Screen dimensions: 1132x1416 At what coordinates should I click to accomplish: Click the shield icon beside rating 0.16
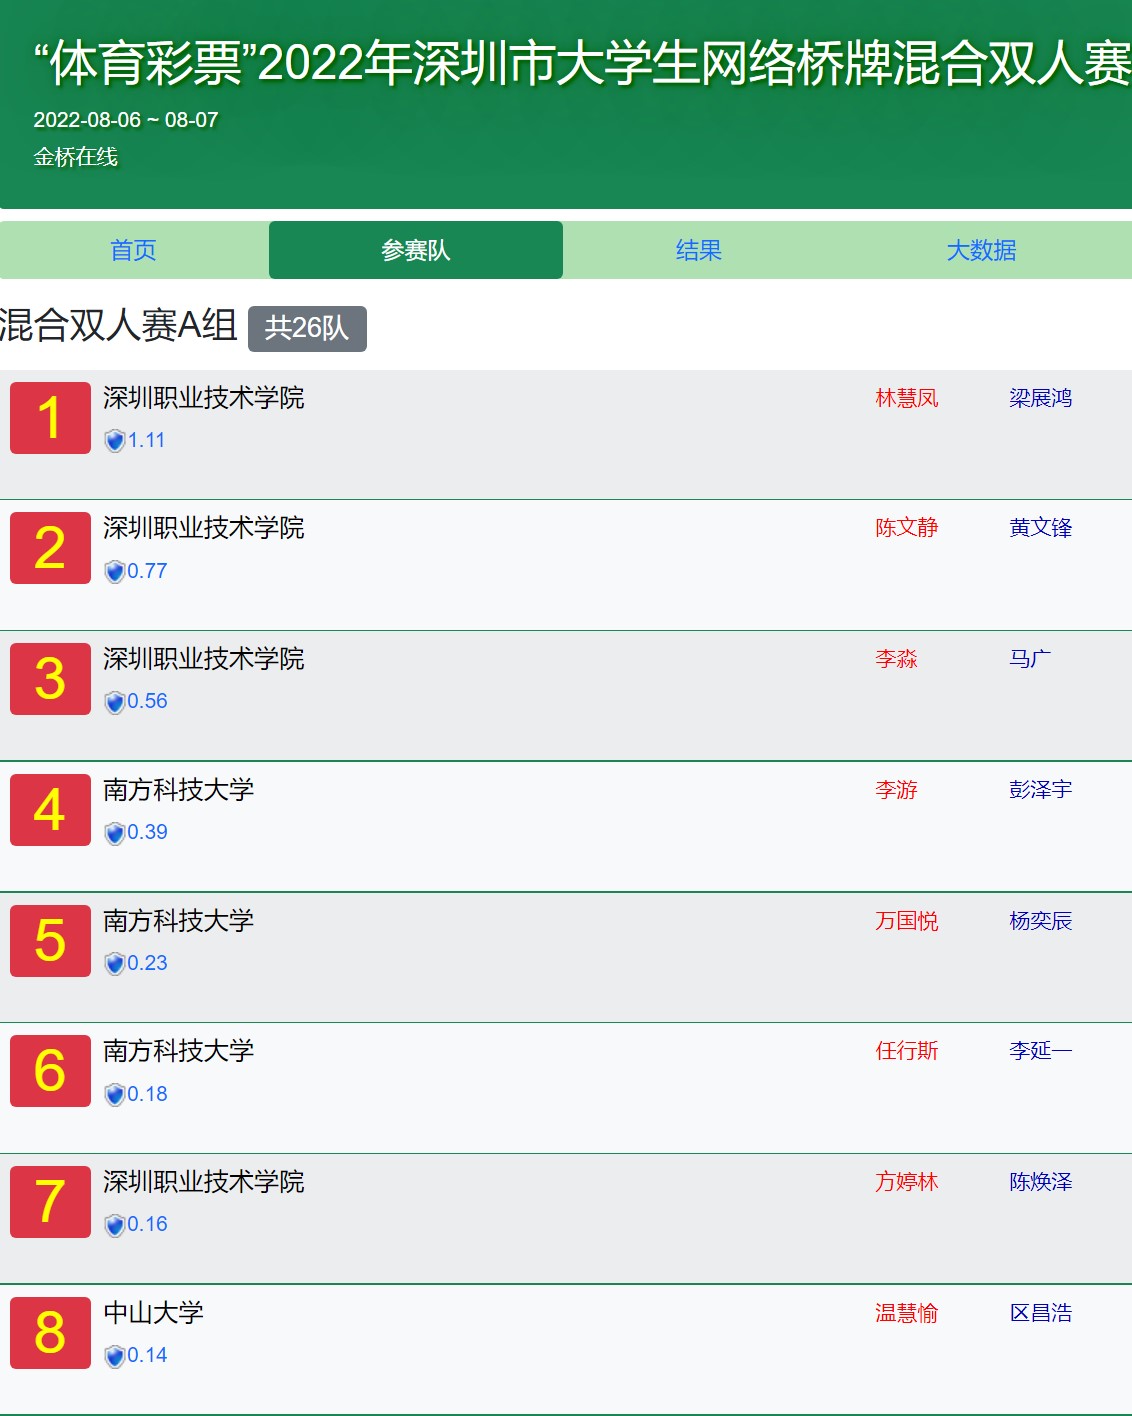[x=115, y=1225]
